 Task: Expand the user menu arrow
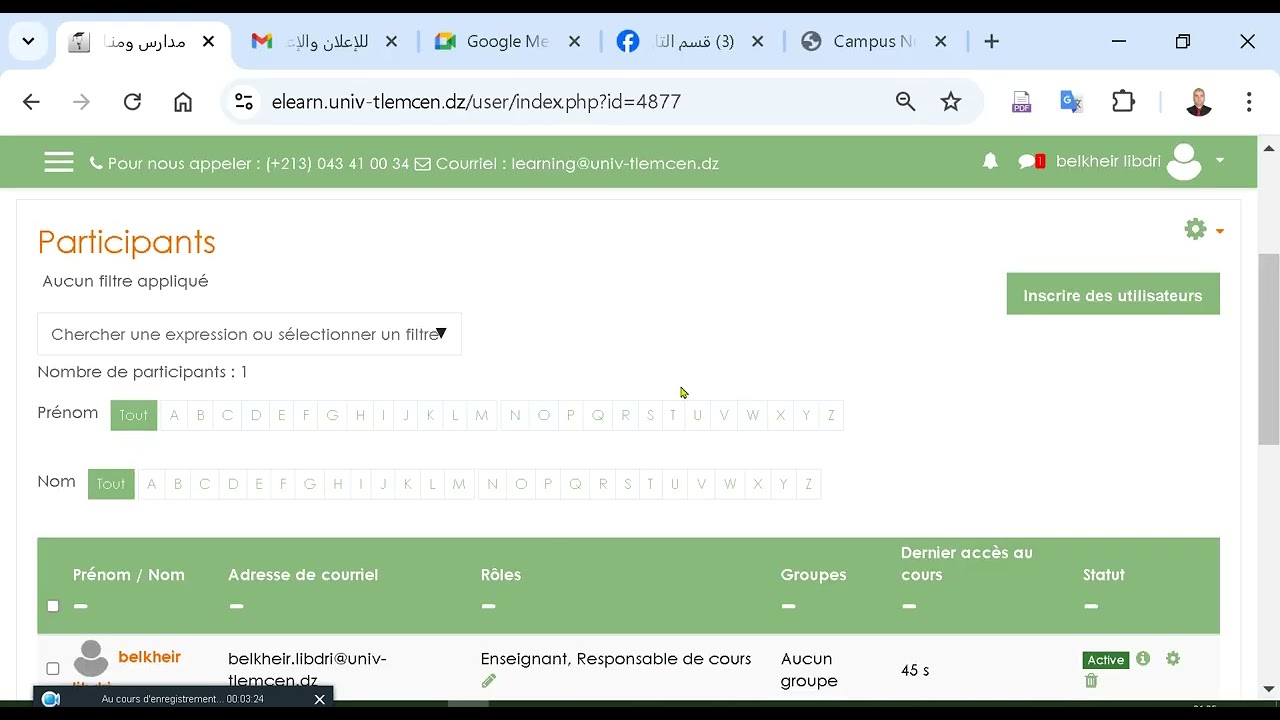(1220, 160)
